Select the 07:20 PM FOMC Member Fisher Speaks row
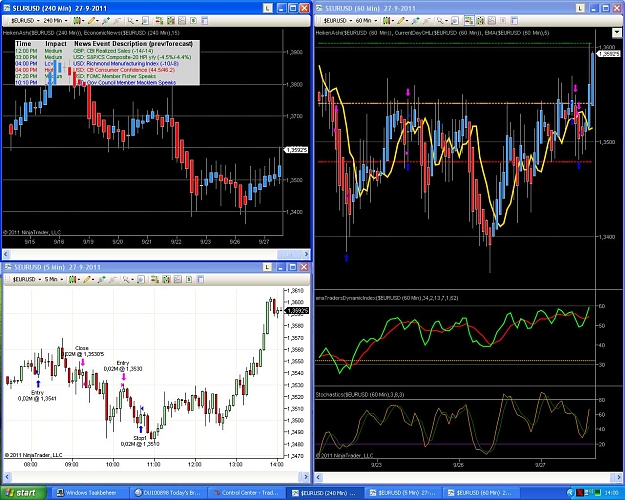The height and width of the screenshot is (500, 625). point(107,76)
